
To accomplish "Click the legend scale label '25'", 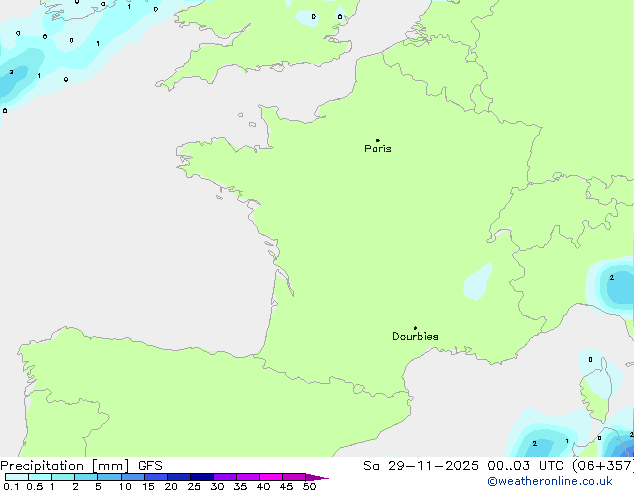I will pyautogui.click(x=194, y=486).
